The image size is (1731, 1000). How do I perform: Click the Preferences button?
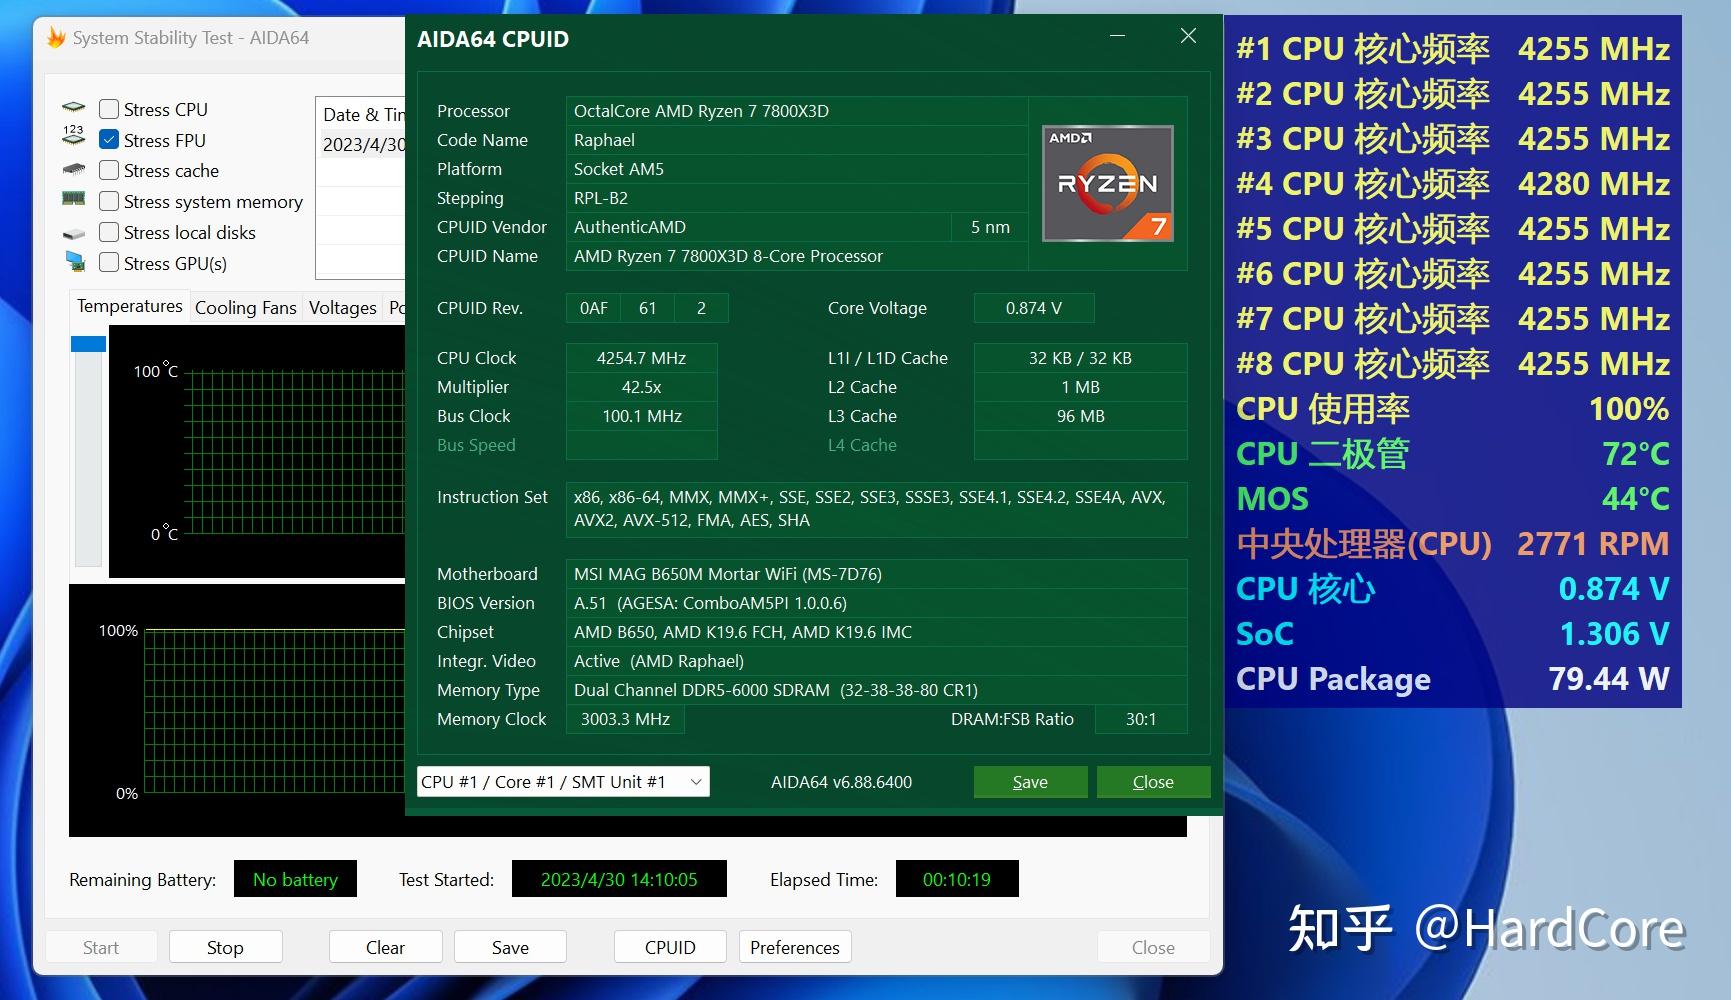[x=794, y=947]
